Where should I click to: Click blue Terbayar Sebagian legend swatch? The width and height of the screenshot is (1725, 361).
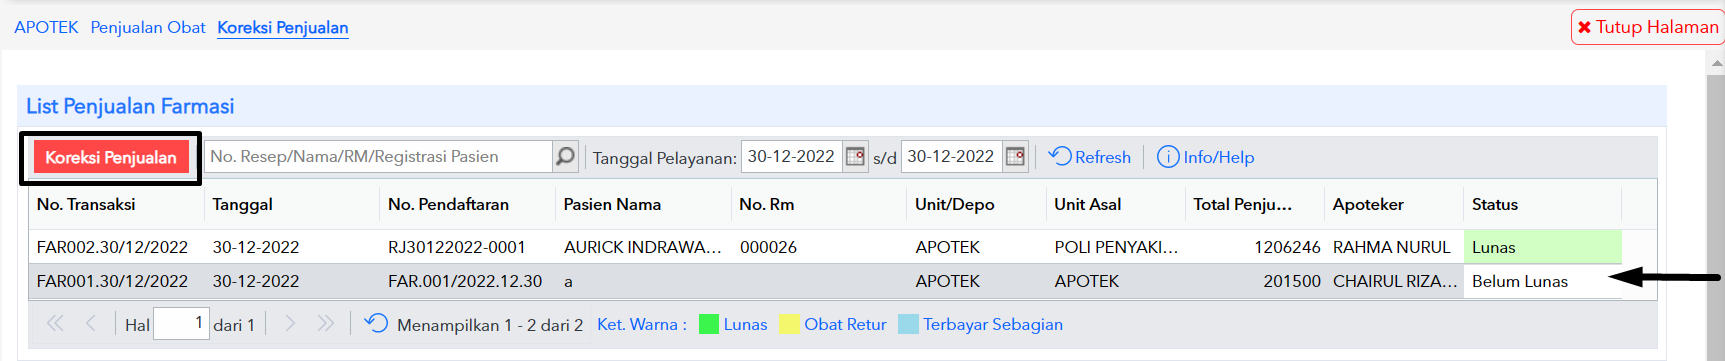click(x=908, y=324)
